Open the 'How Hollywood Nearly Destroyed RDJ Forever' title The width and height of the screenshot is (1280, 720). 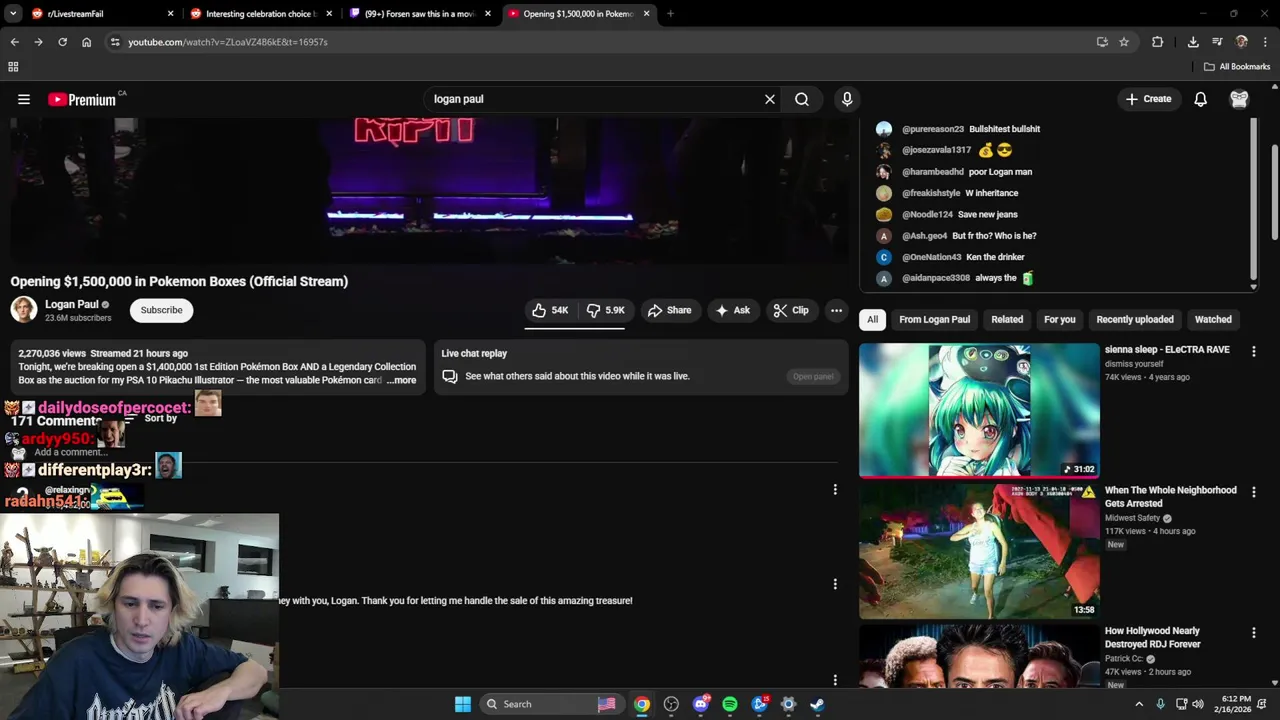coord(1152,638)
